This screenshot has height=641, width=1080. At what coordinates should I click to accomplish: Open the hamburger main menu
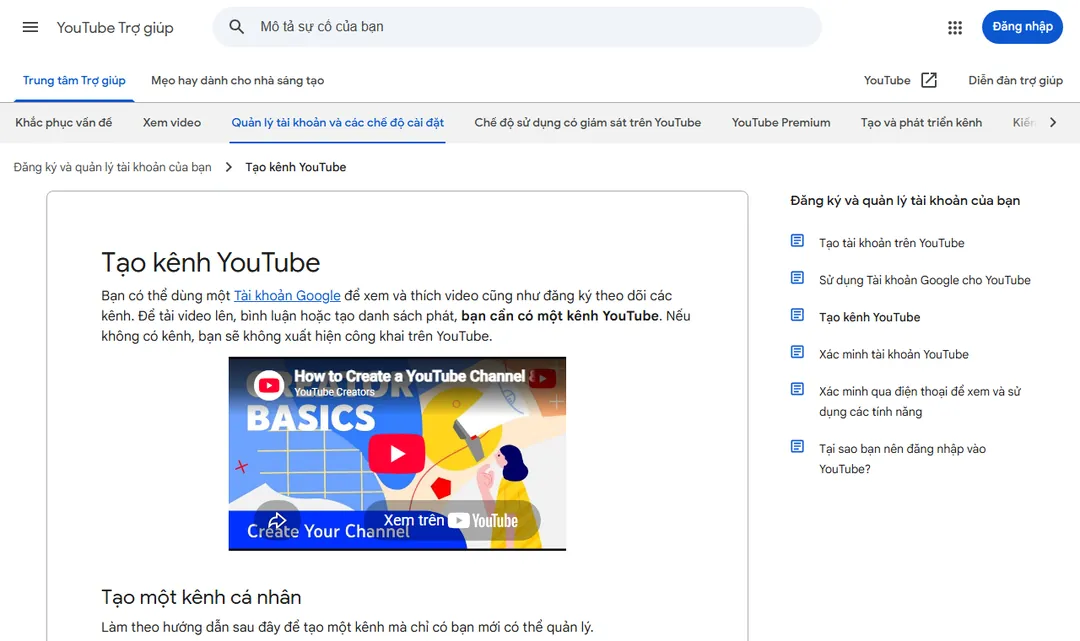(x=30, y=28)
